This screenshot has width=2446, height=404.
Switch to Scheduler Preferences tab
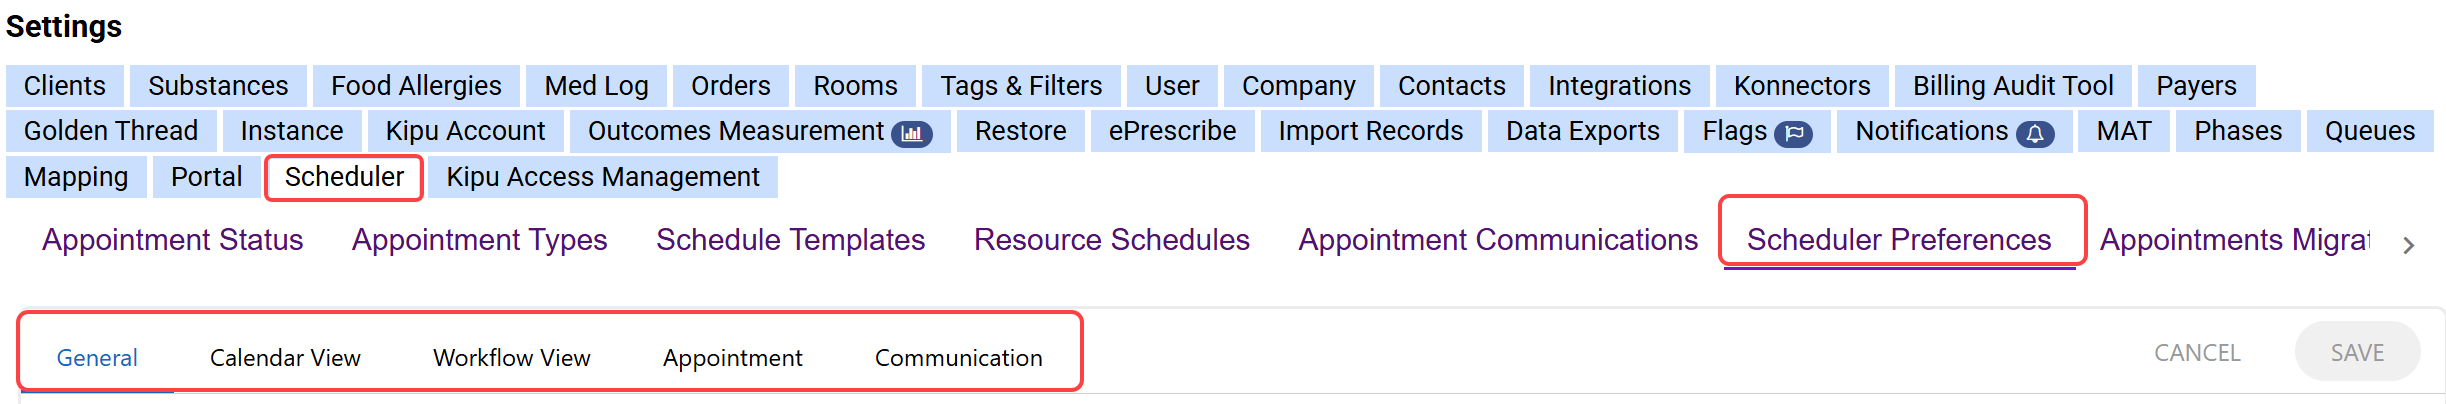1898,240
